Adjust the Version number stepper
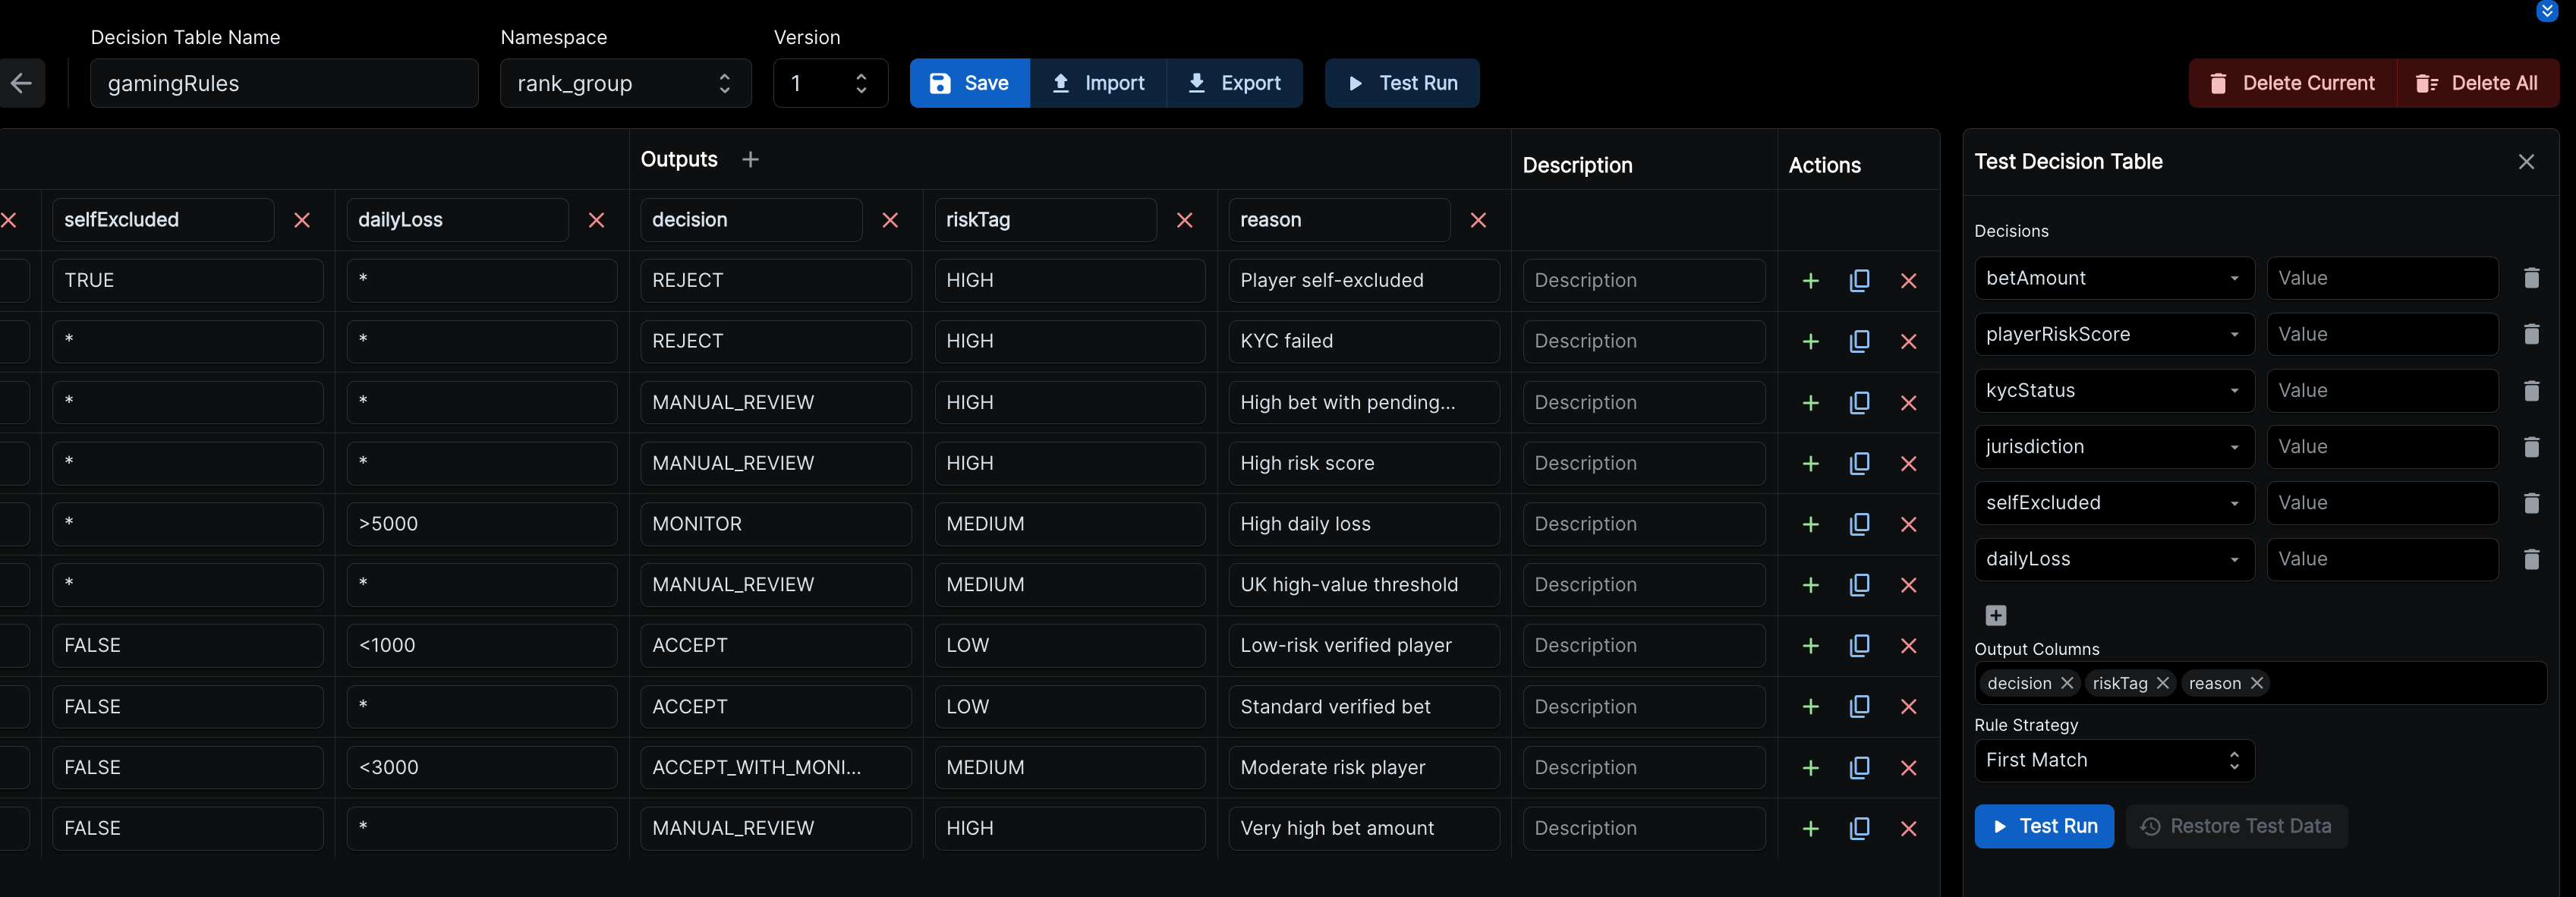Screen dimensions: 2576x897 (861, 83)
